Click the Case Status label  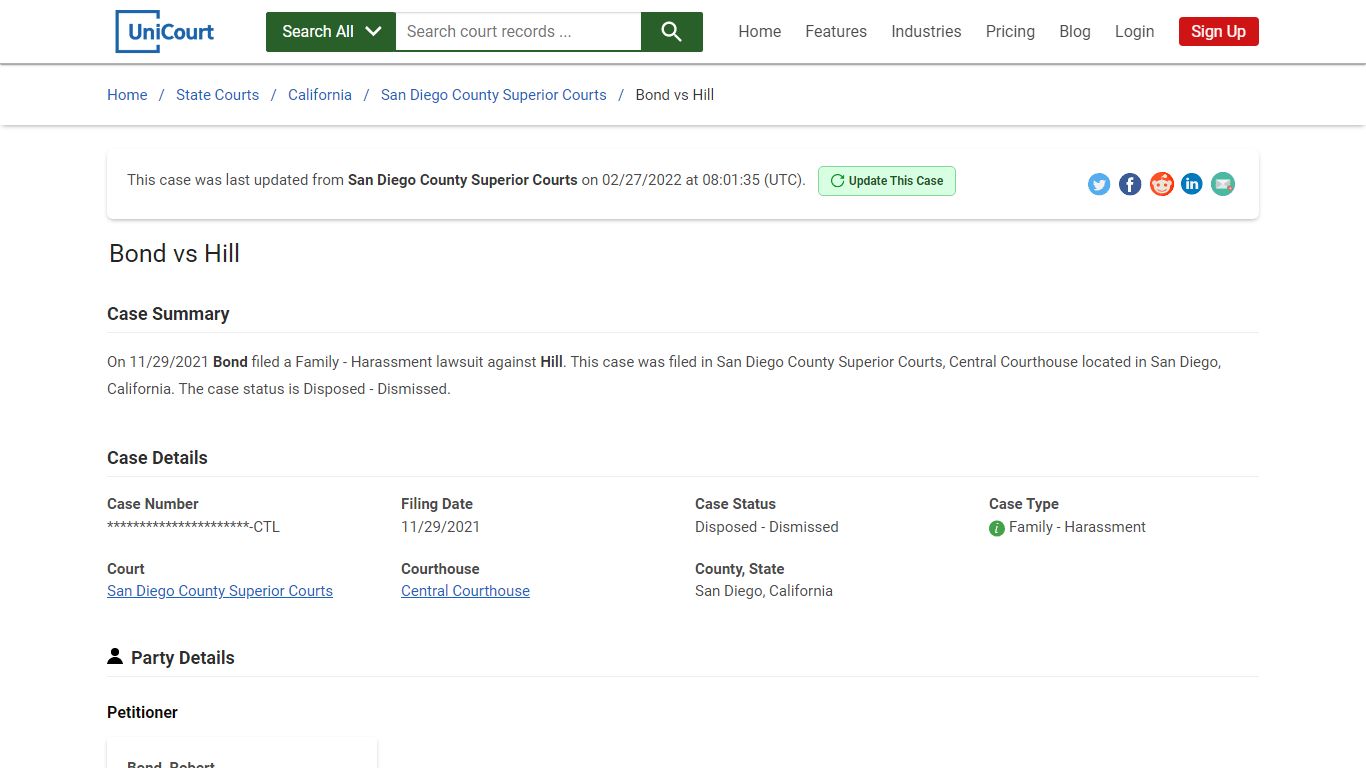point(735,504)
